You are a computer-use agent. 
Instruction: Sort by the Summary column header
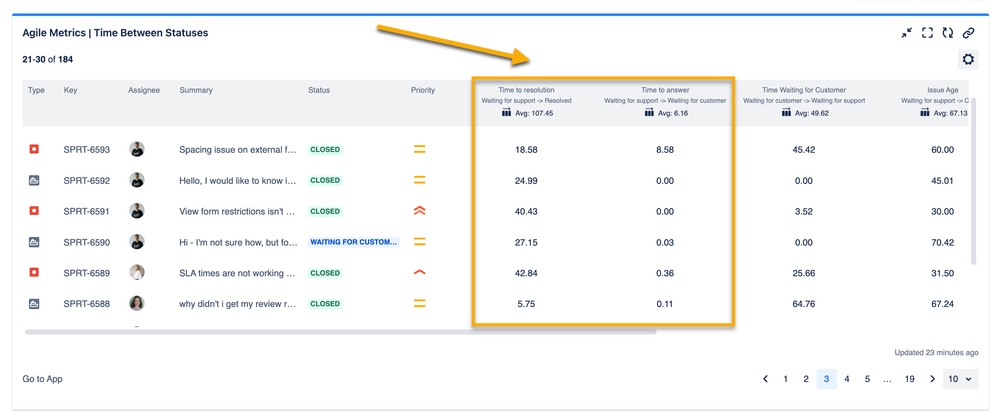pos(196,90)
